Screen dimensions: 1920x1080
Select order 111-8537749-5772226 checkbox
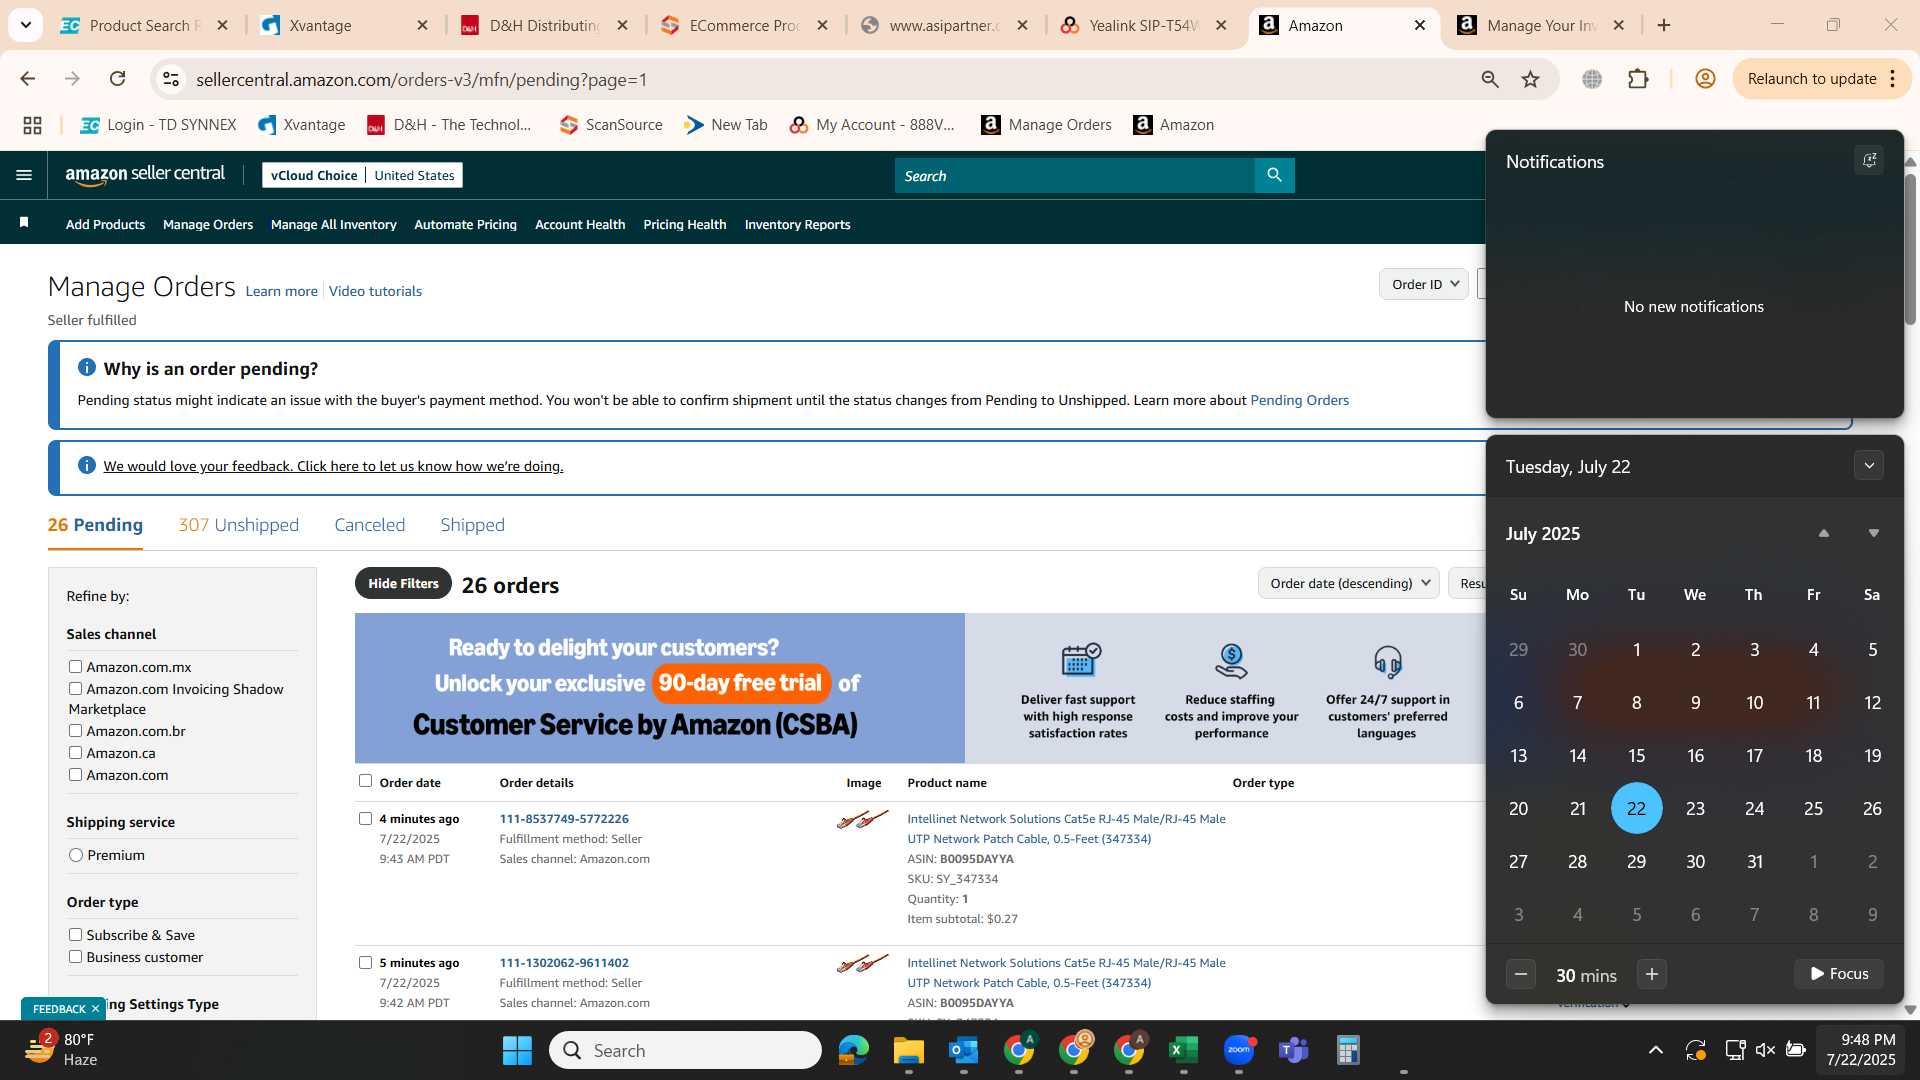pos(365,818)
